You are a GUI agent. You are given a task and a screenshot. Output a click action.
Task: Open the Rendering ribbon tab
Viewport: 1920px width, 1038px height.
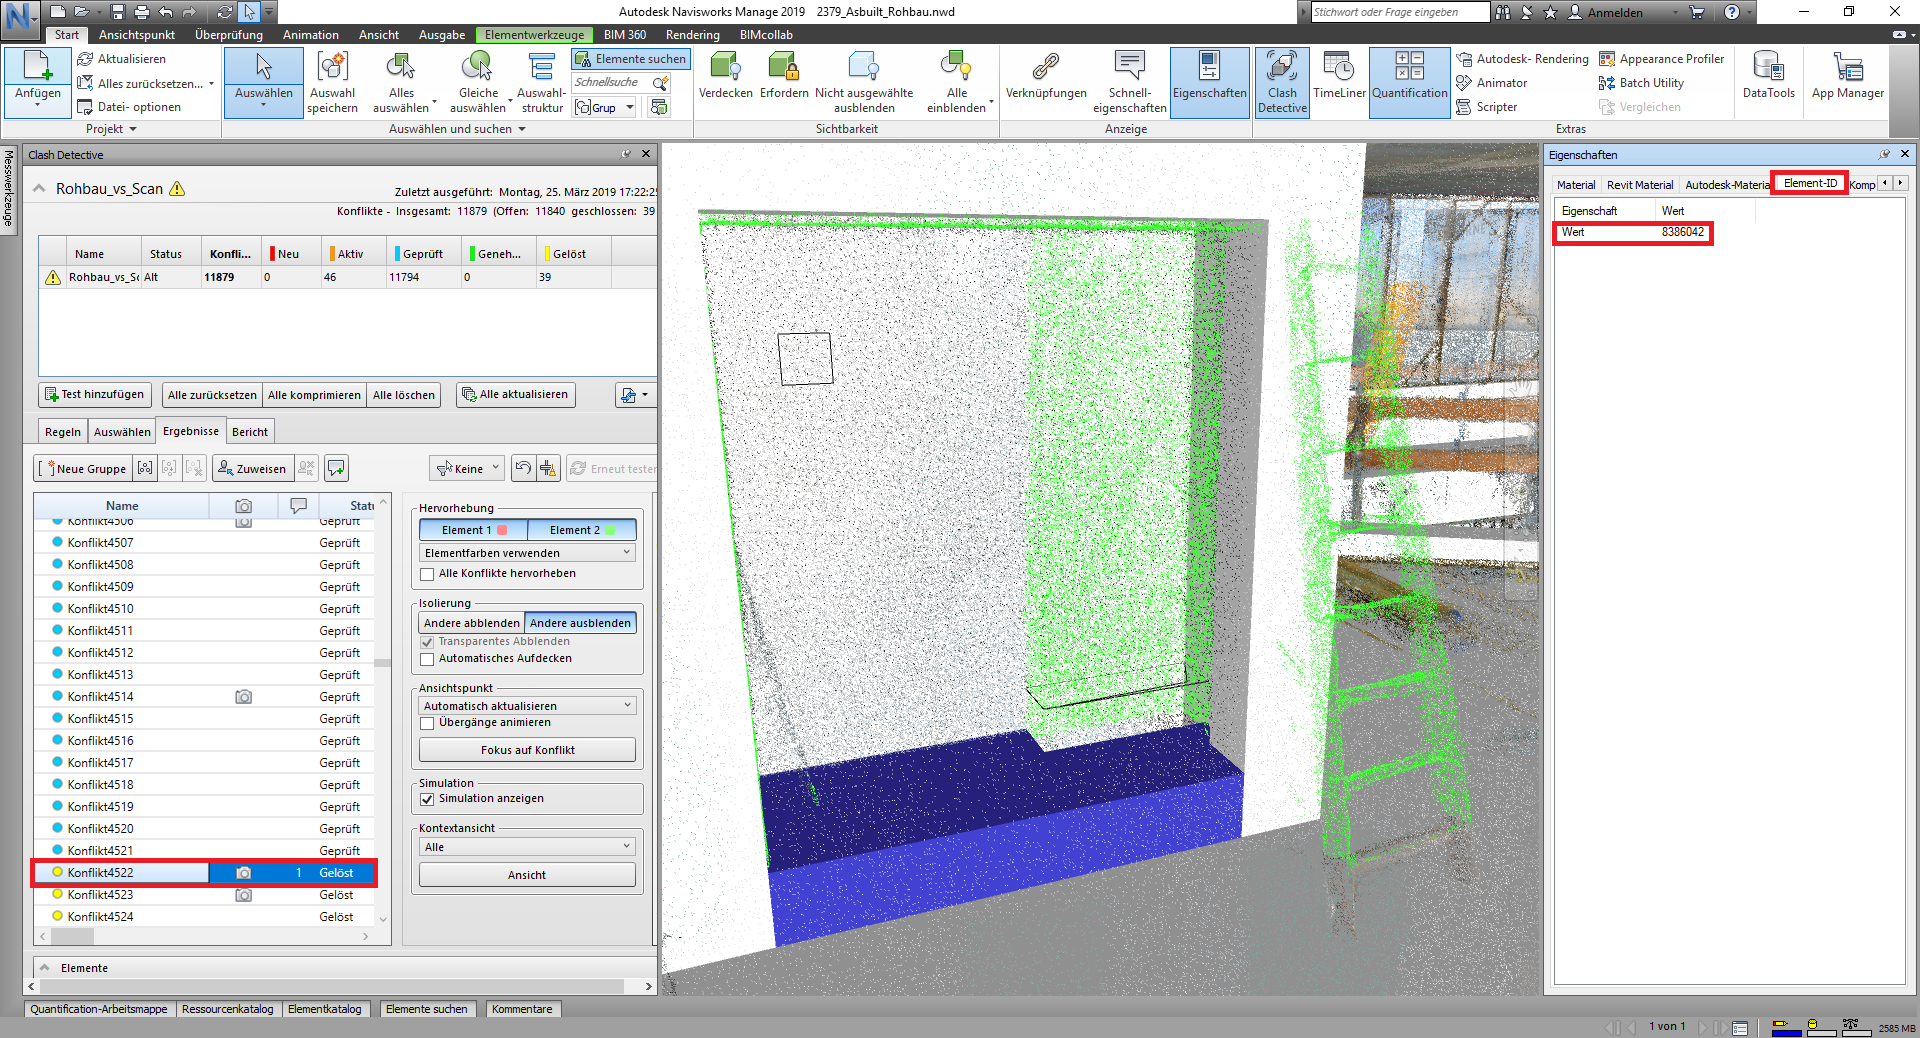click(x=692, y=35)
